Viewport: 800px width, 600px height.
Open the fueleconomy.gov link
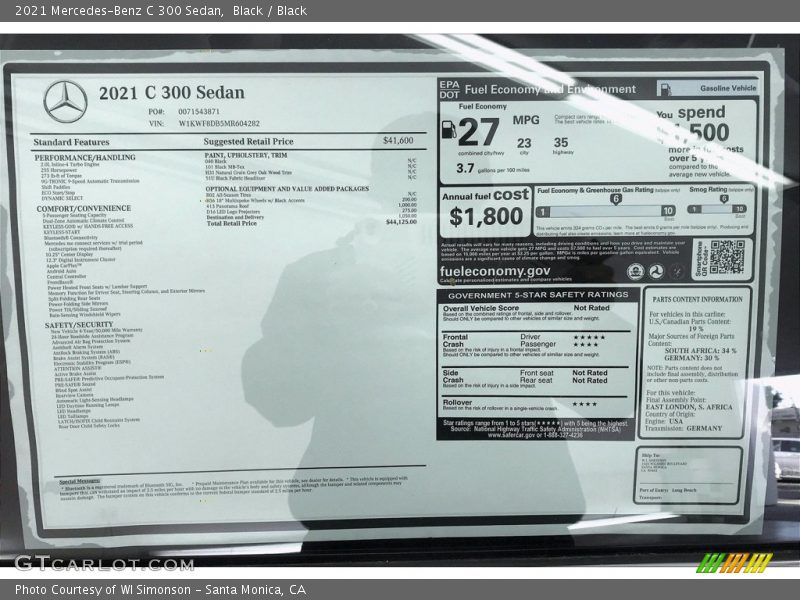(495, 271)
